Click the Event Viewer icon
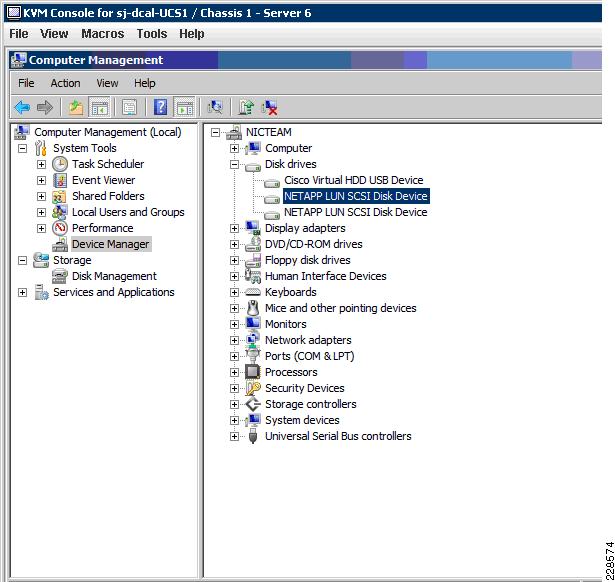 [x=60, y=180]
